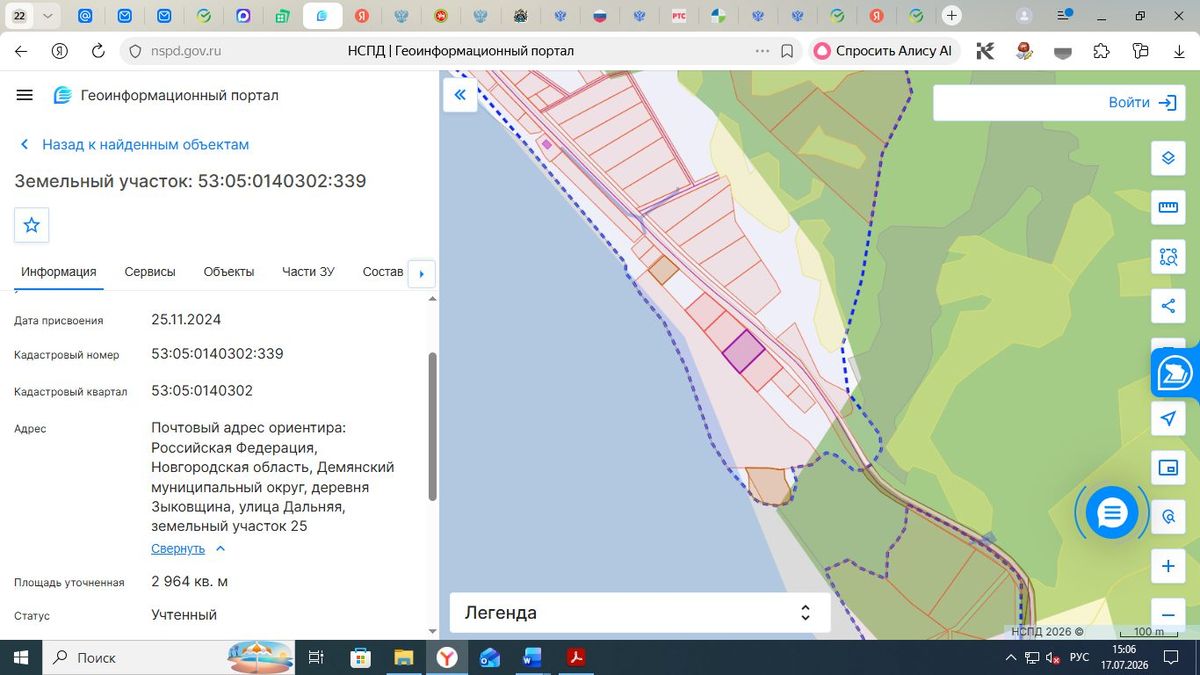Click the site protection shield icon
Image resolution: width=1200 pixels, height=675 pixels.
click(137, 51)
